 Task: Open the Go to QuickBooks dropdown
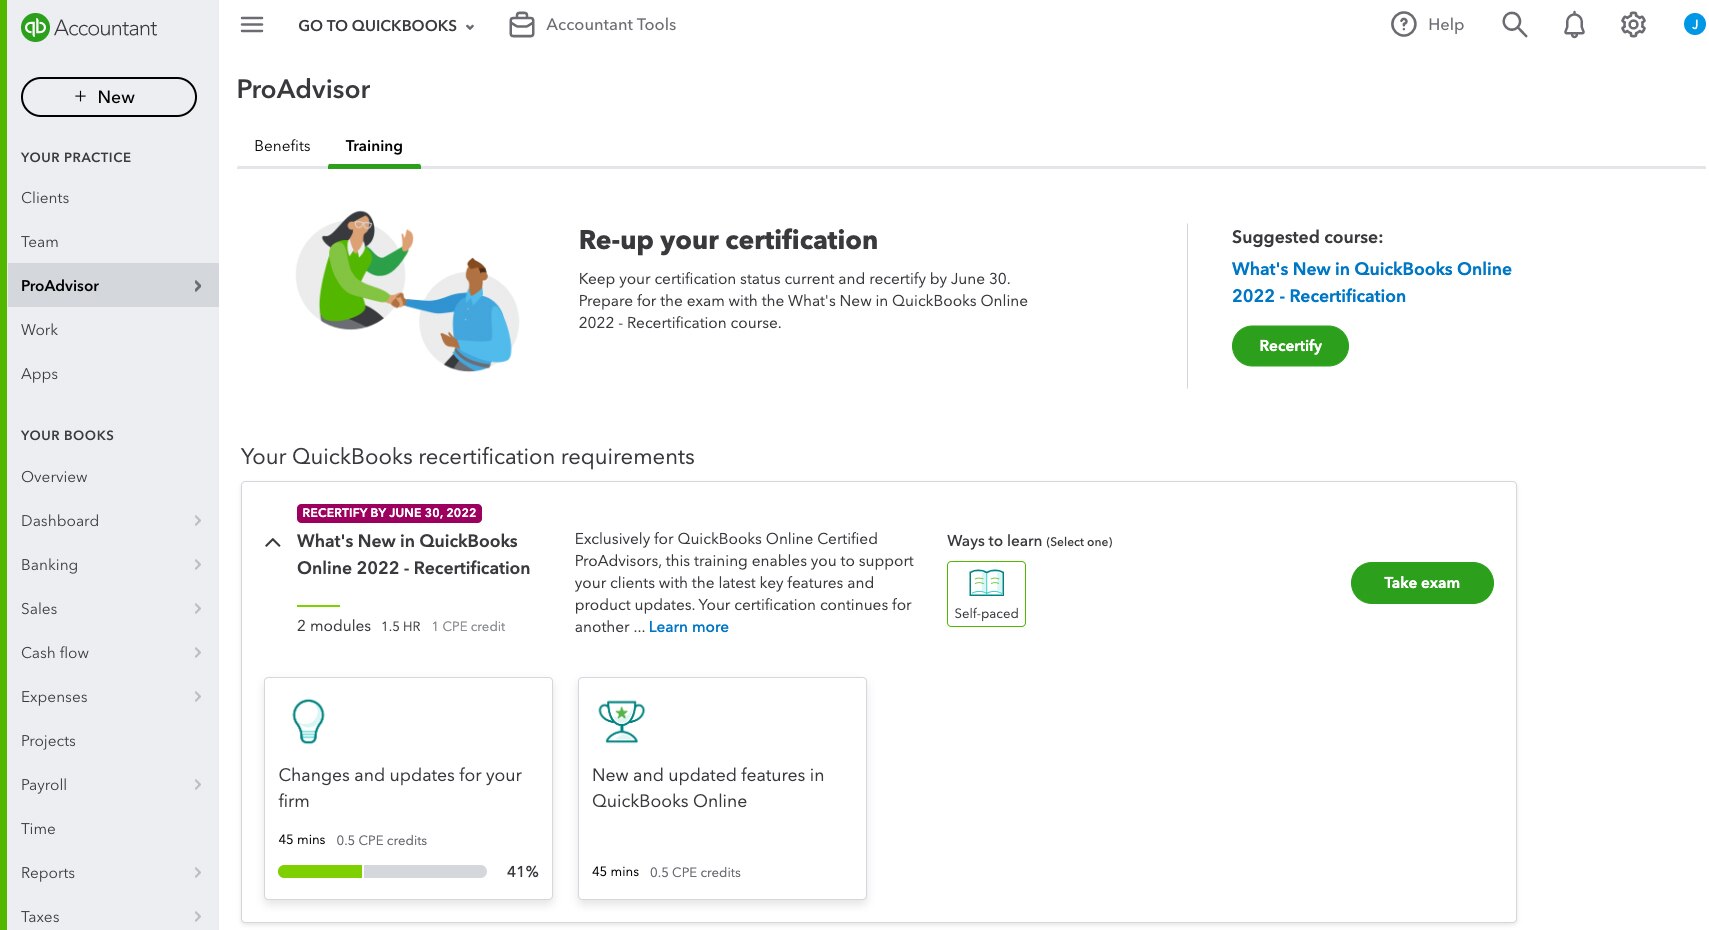[386, 26]
